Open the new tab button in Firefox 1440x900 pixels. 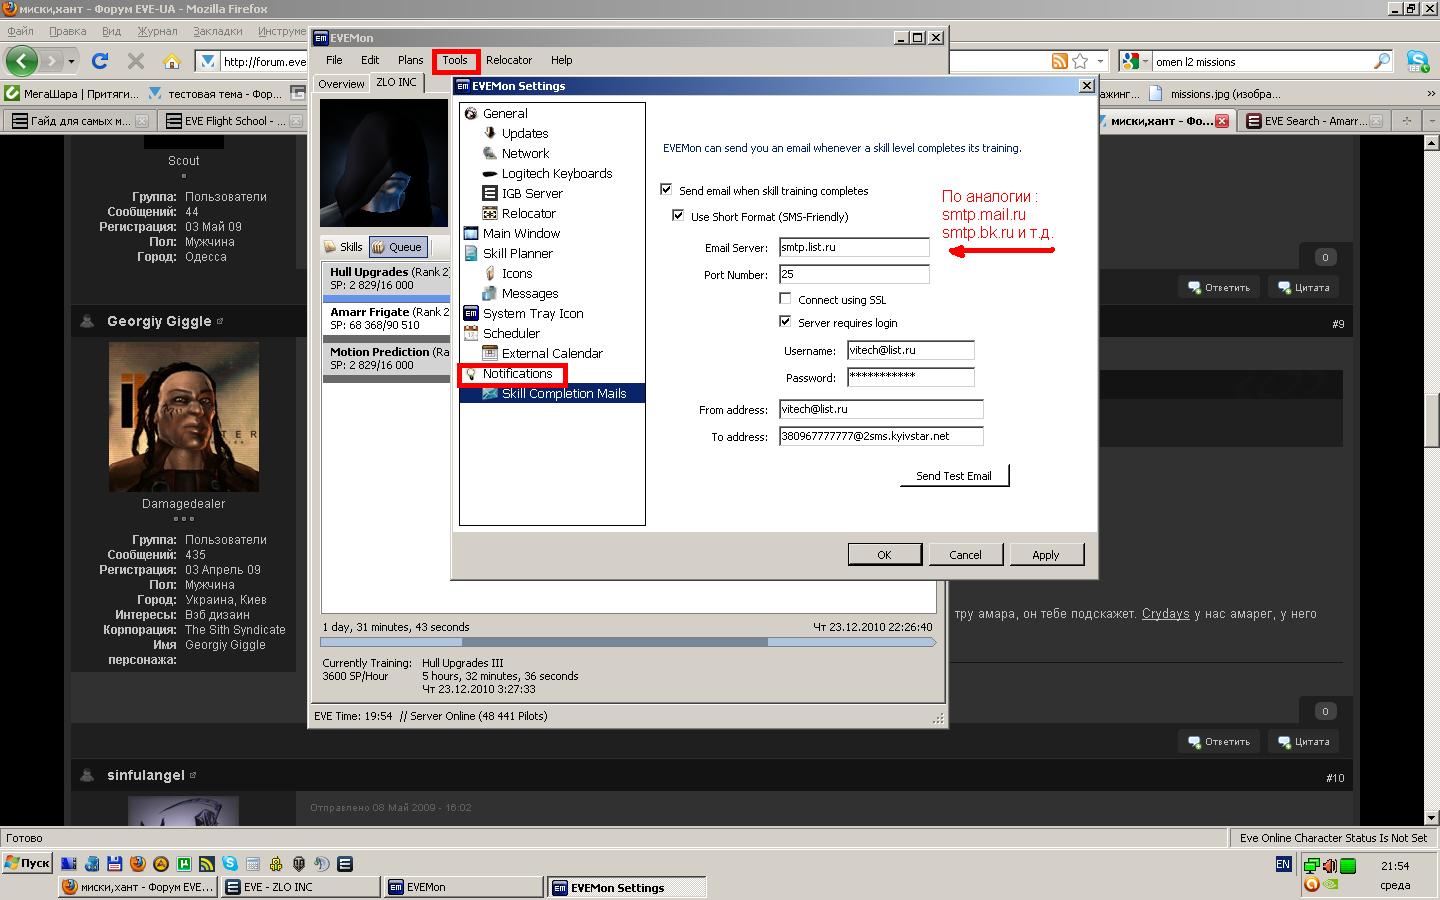click(1407, 121)
